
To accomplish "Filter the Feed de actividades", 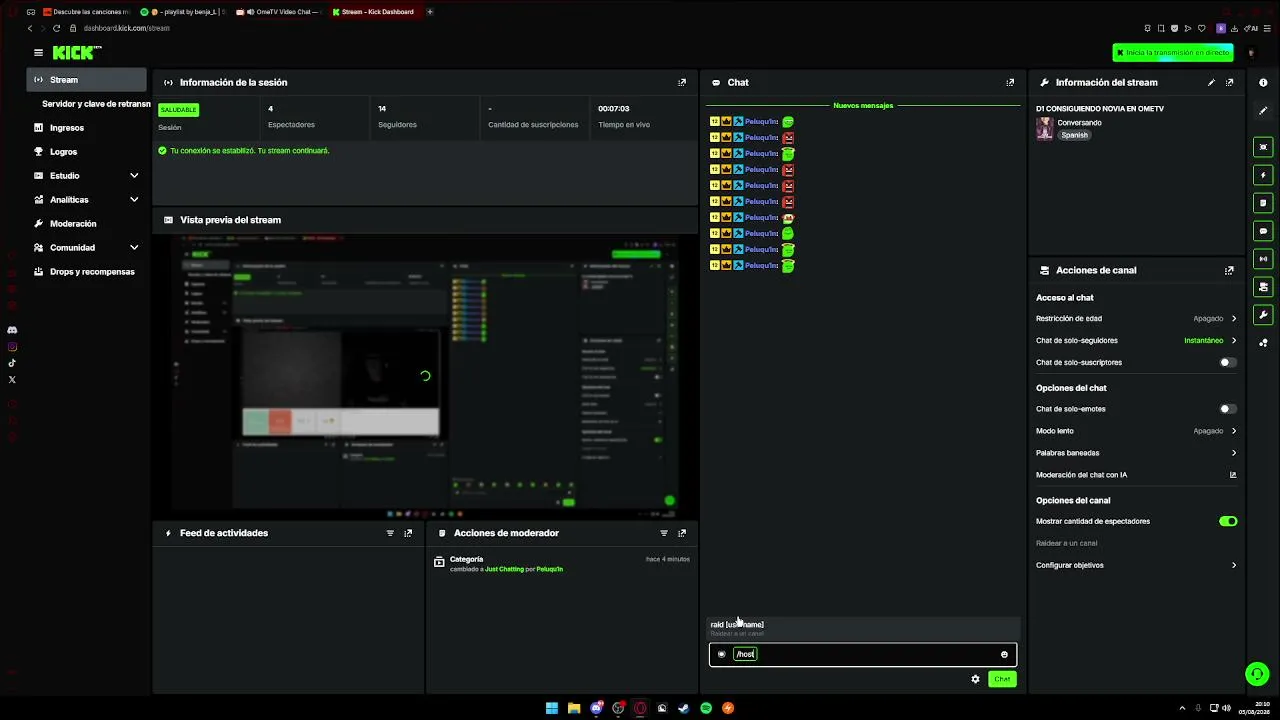I will [390, 533].
